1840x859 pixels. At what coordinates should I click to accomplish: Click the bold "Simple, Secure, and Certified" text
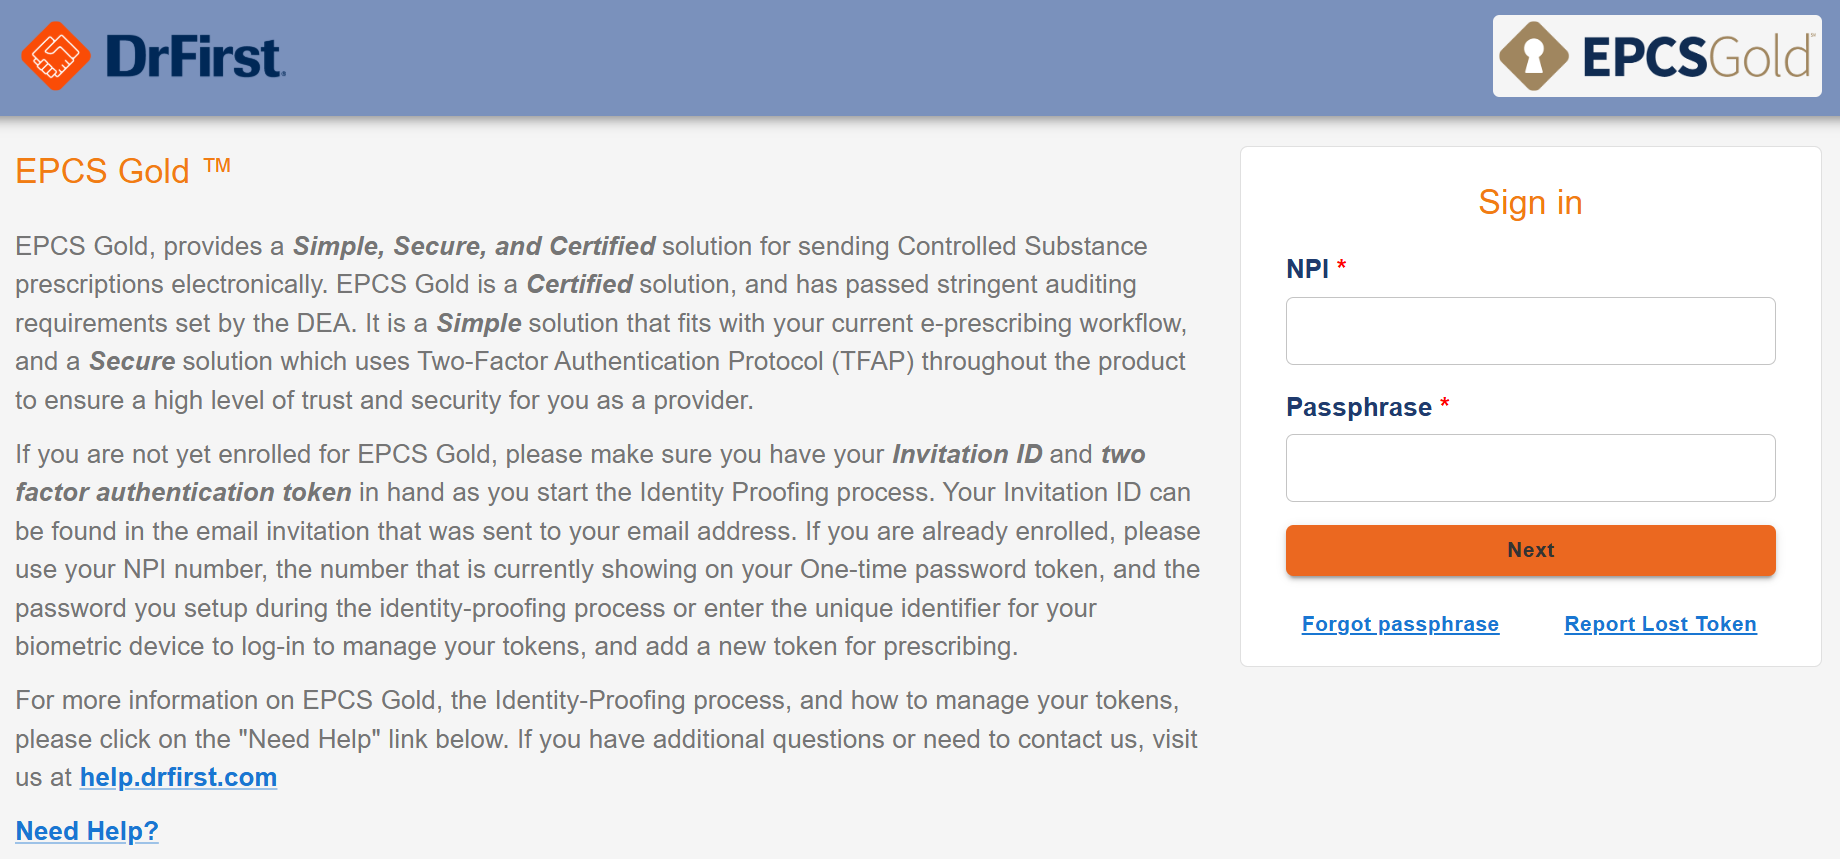[x=474, y=246]
